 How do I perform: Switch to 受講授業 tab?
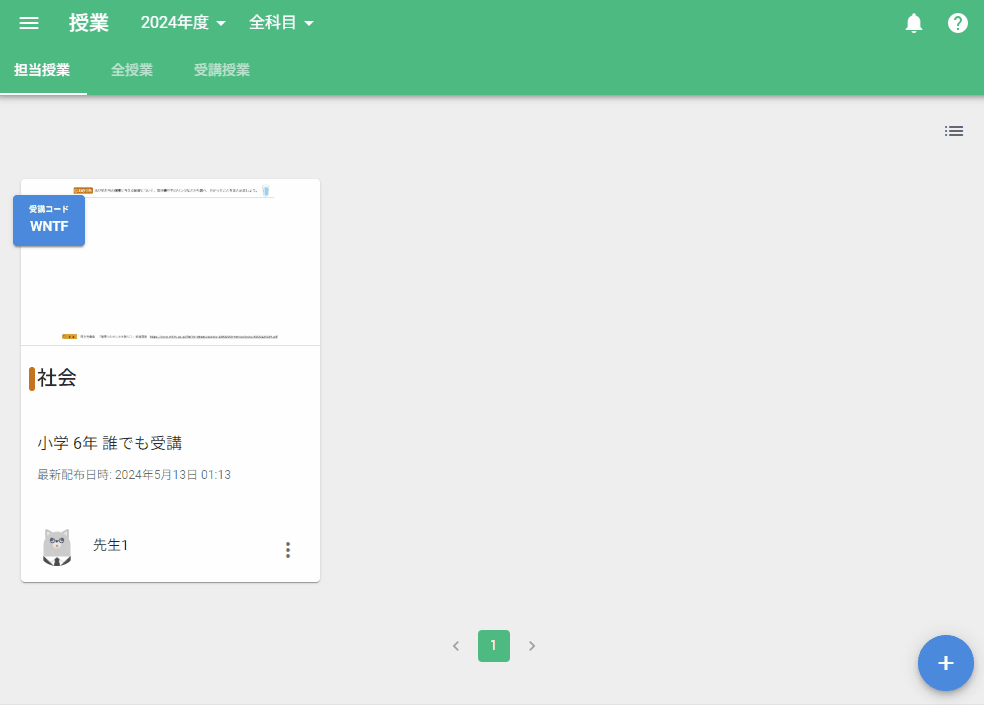coord(222,70)
